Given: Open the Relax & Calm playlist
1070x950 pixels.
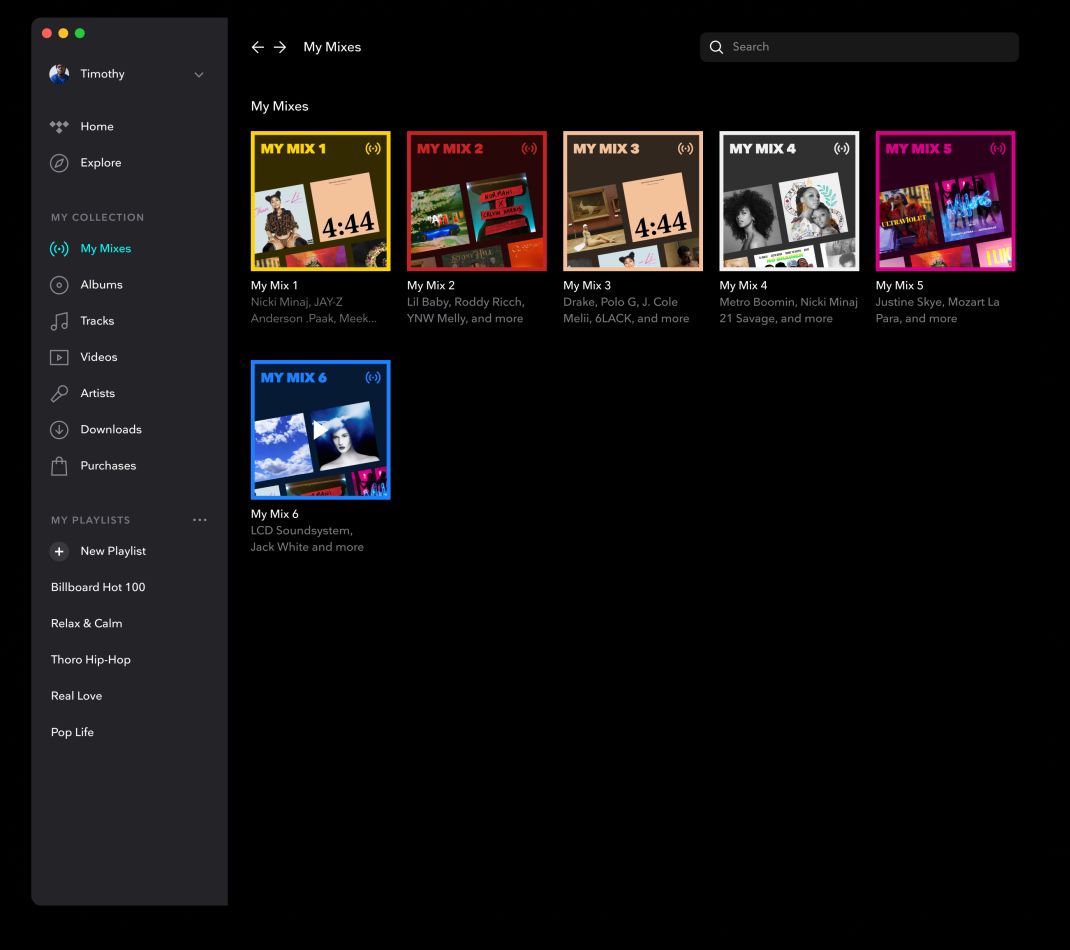Looking at the screenshot, I should tap(87, 623).
